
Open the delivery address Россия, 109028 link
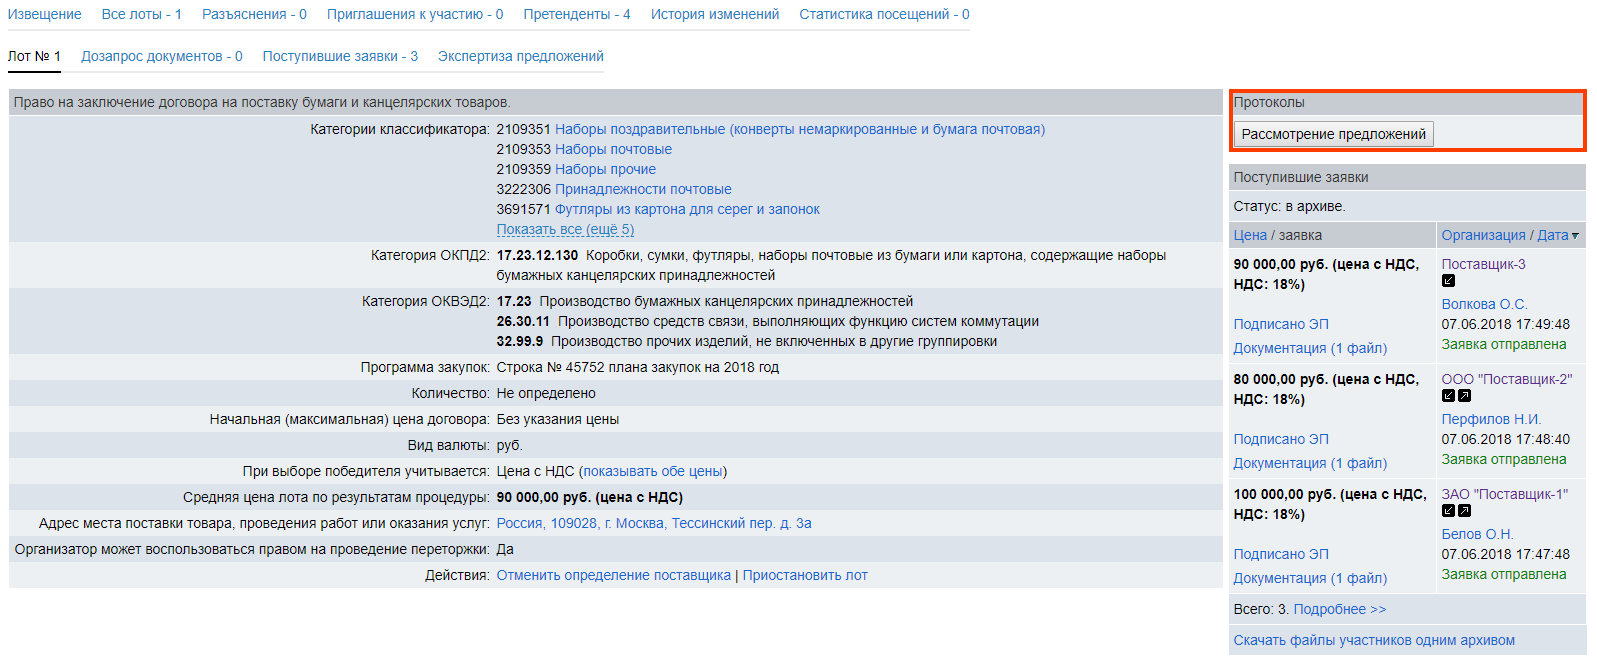(653, 523)
